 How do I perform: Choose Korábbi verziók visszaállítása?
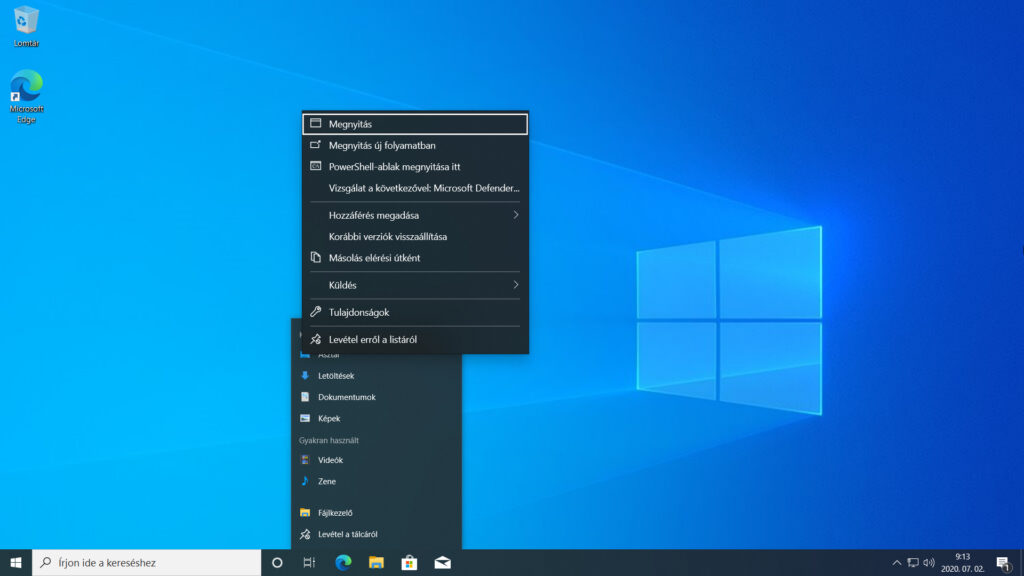pos(415,236)
